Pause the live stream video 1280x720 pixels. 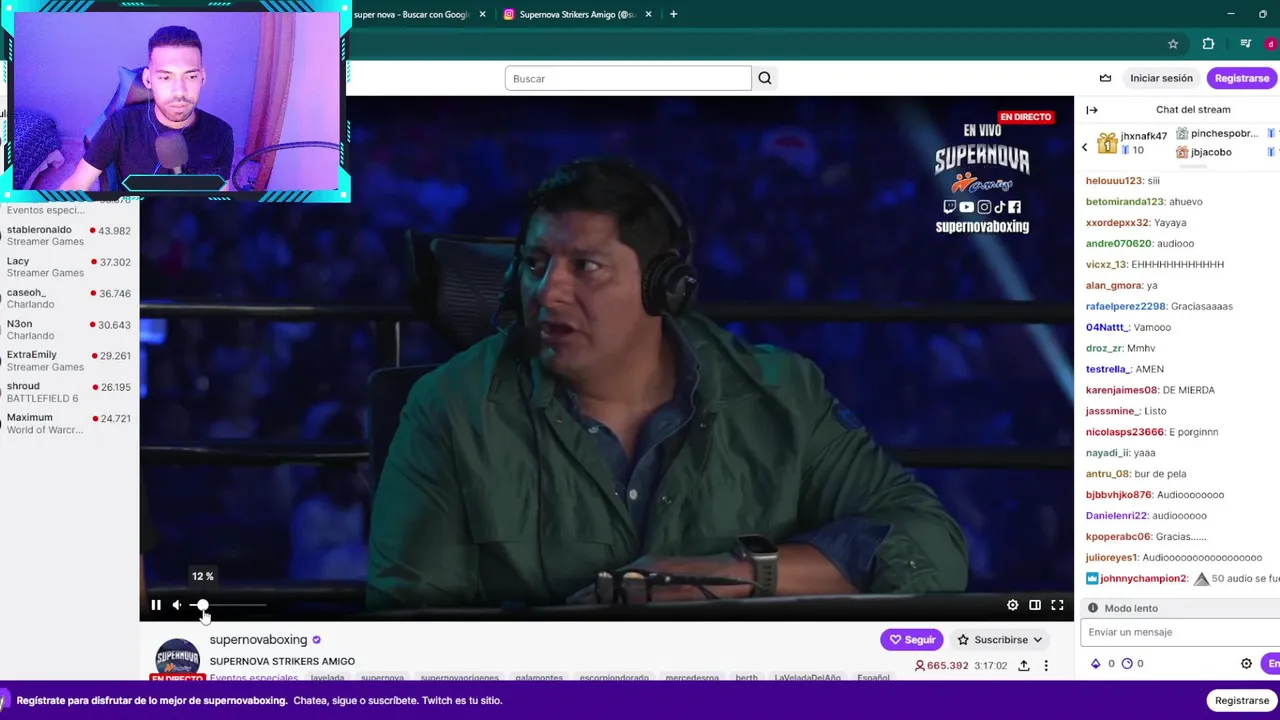click(156, 605)
